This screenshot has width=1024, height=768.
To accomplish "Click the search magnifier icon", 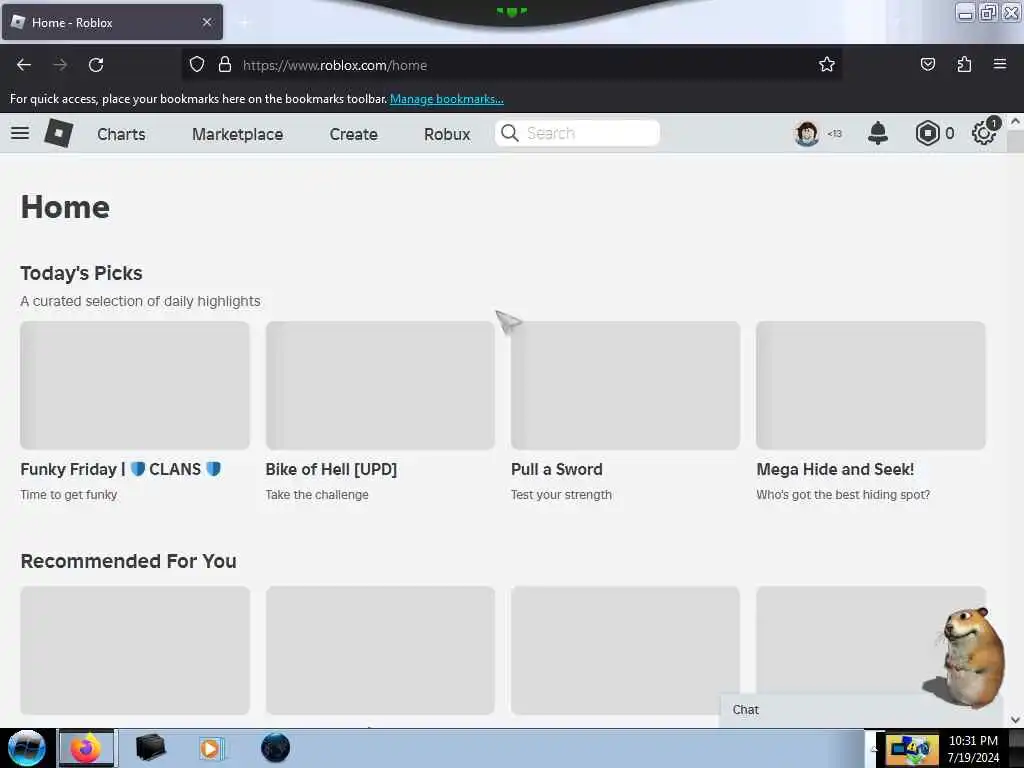I will point(509,133).
